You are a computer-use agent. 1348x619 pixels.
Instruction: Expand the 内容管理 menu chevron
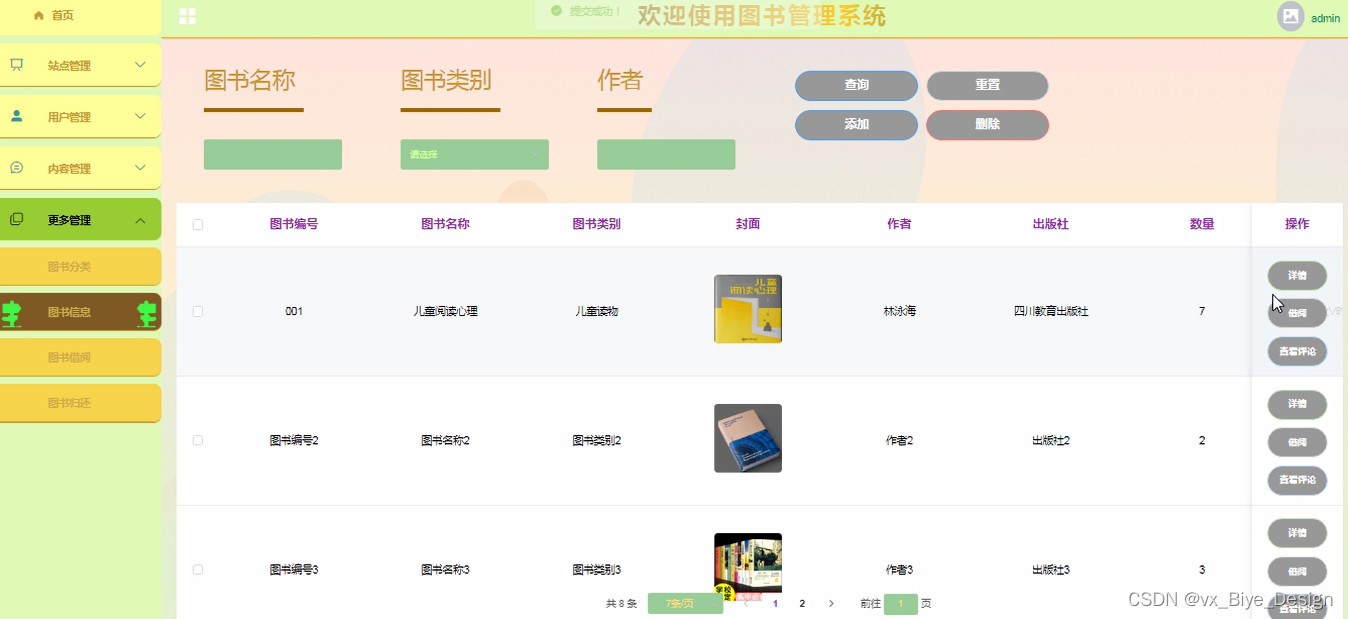pos(140,168)
